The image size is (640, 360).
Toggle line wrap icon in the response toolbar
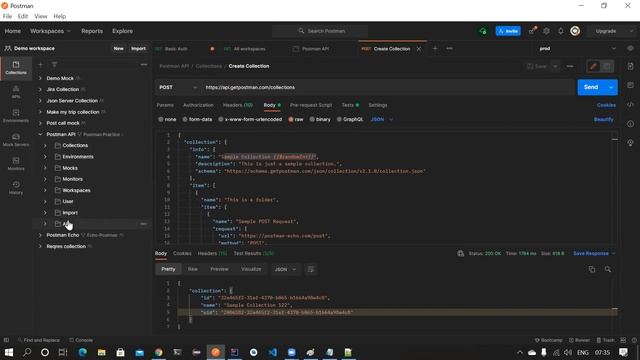point(311,269)
